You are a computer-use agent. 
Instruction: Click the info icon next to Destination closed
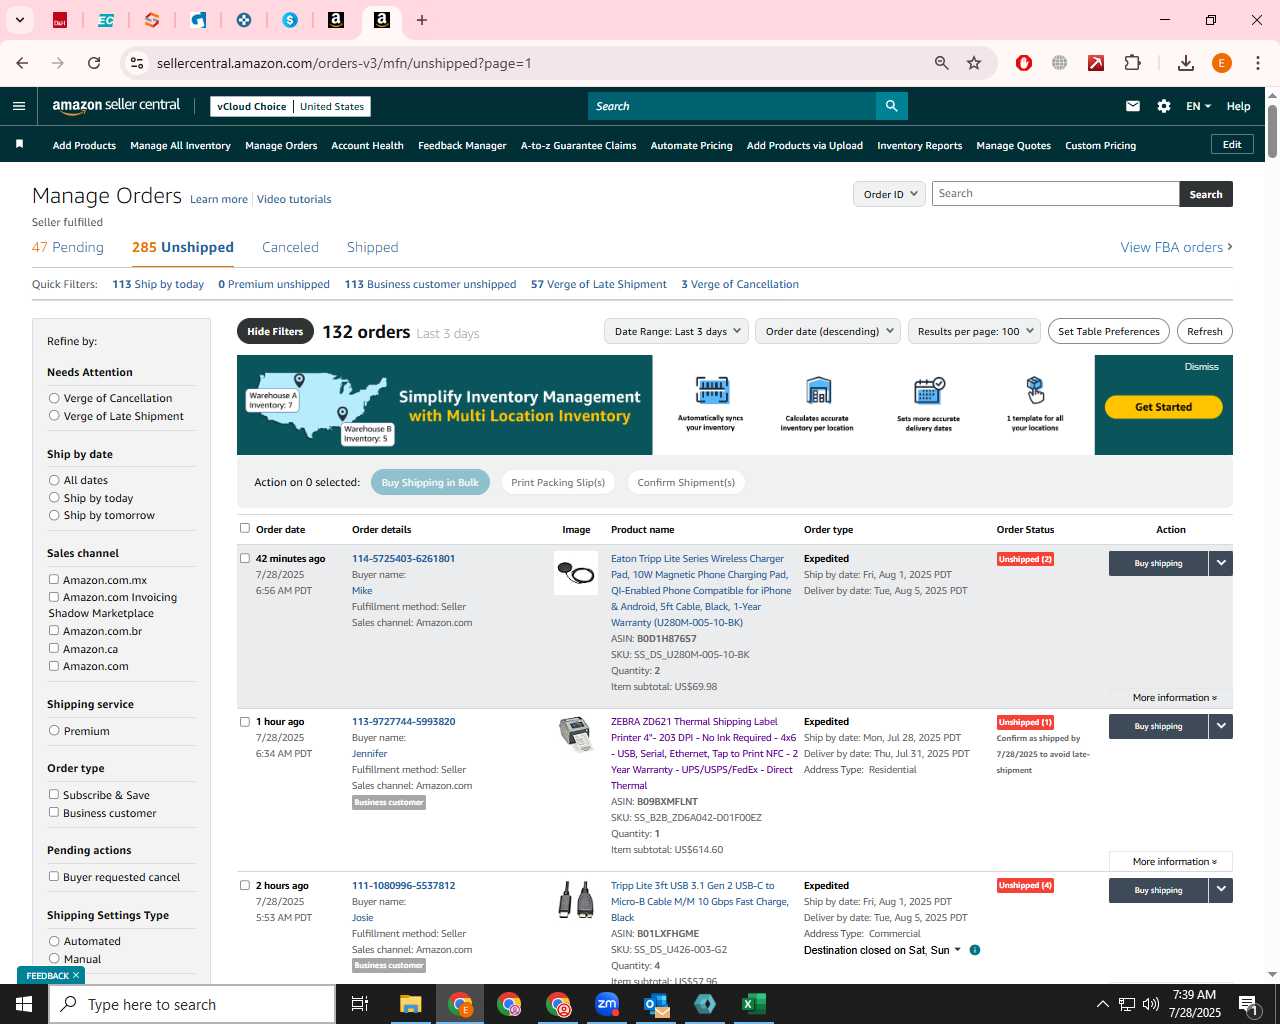975,950
